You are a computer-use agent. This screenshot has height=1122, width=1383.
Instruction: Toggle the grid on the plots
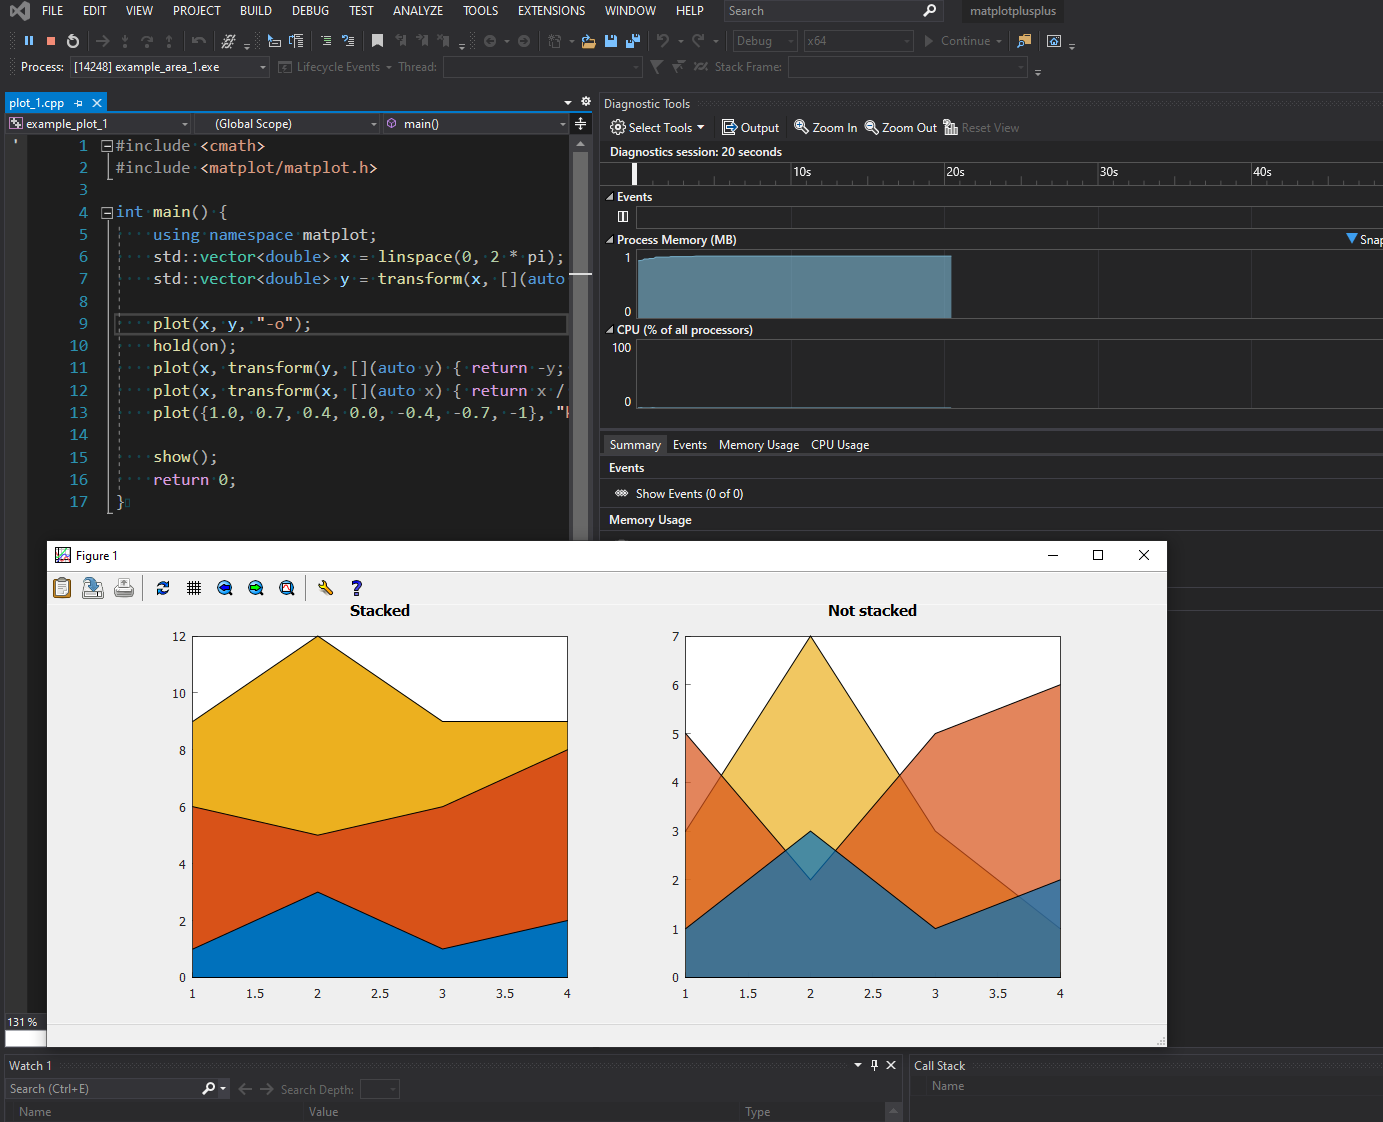coord(194,588)
